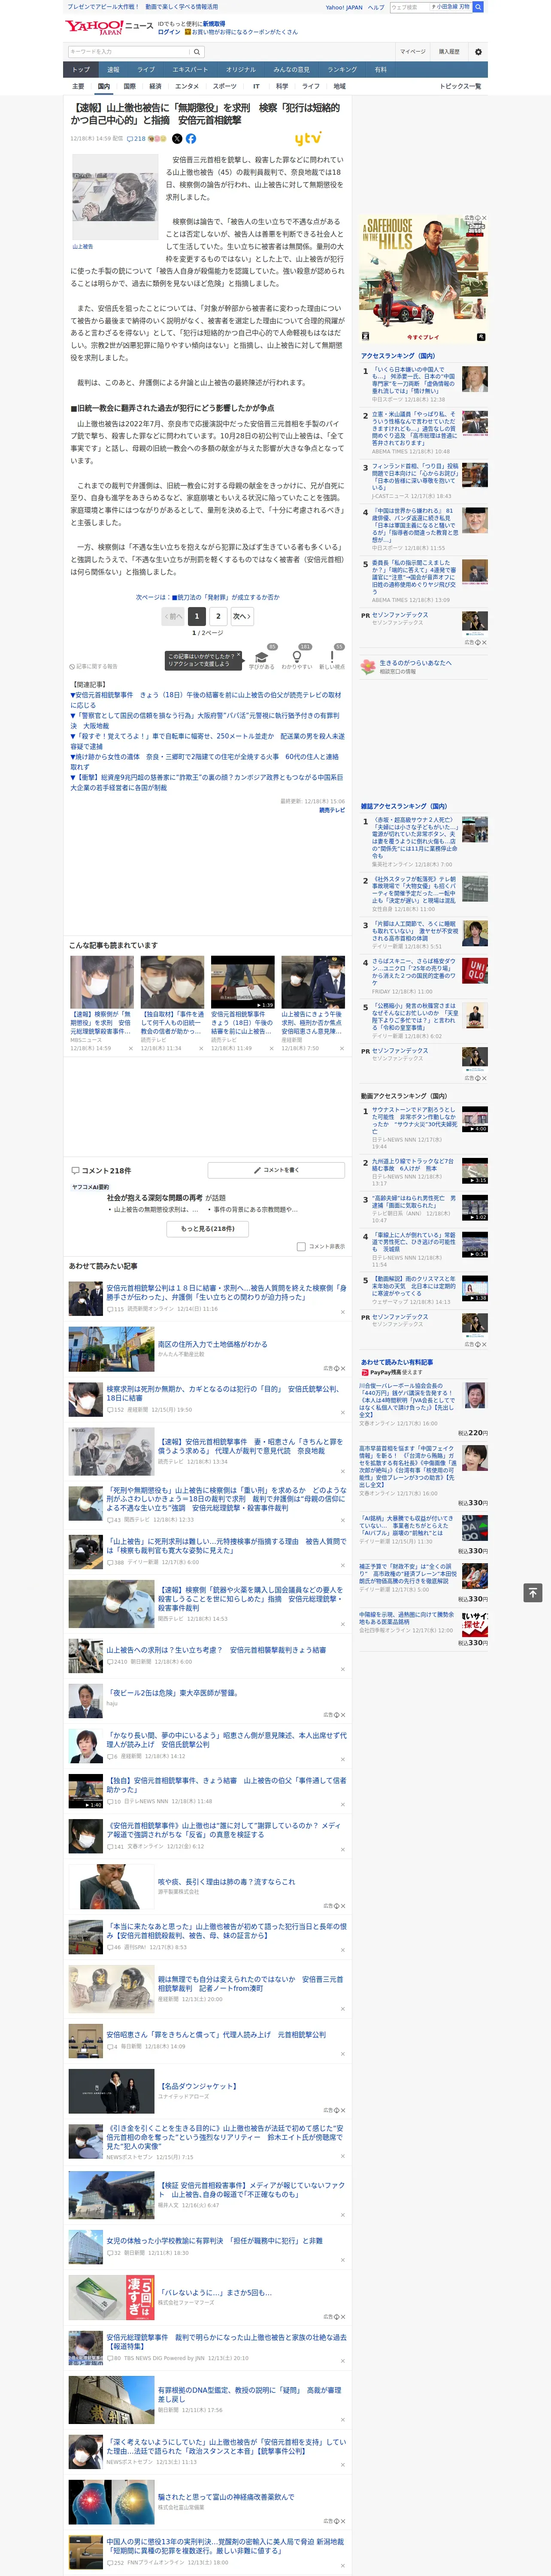Open 安倍昭恵さん「罪をきちんと償って」article
551x2576 pixels.
click(x=215, y=2034)
